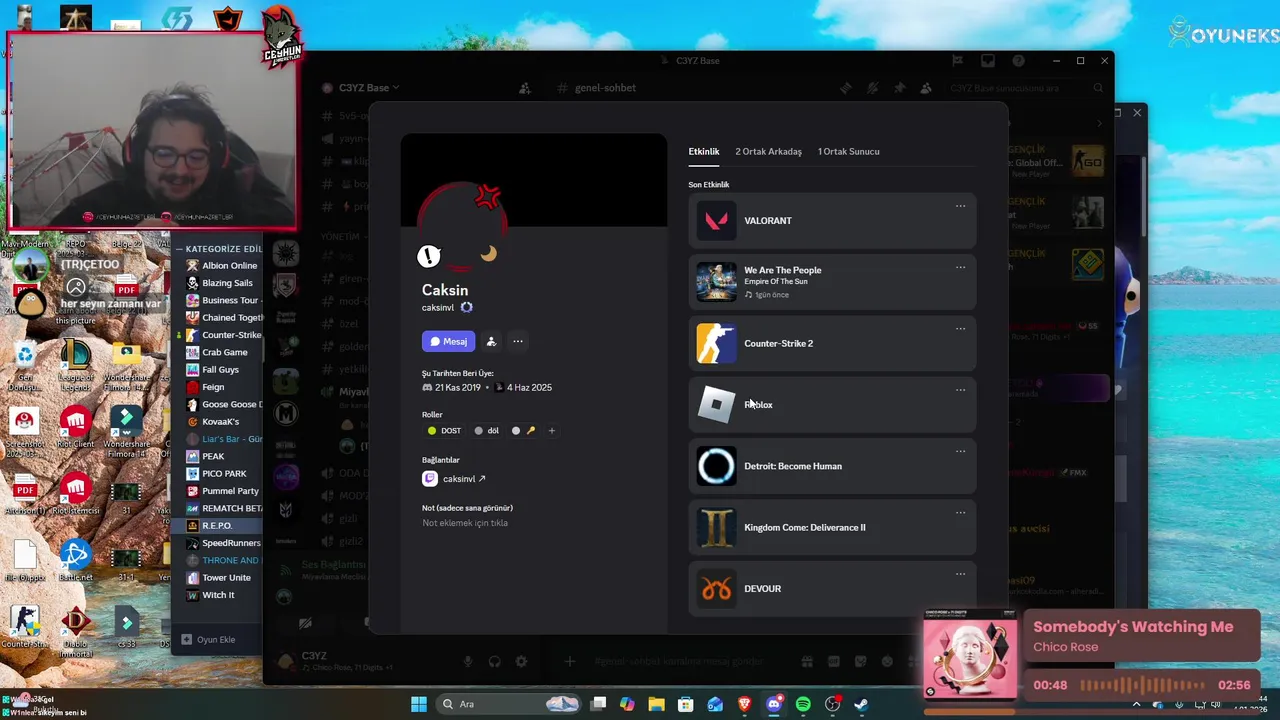The image size is (1280, 720).
Task: Open options menu for Kingdom Come: Deliverance II
Action: pyautogui.click(x=960, y=513)
